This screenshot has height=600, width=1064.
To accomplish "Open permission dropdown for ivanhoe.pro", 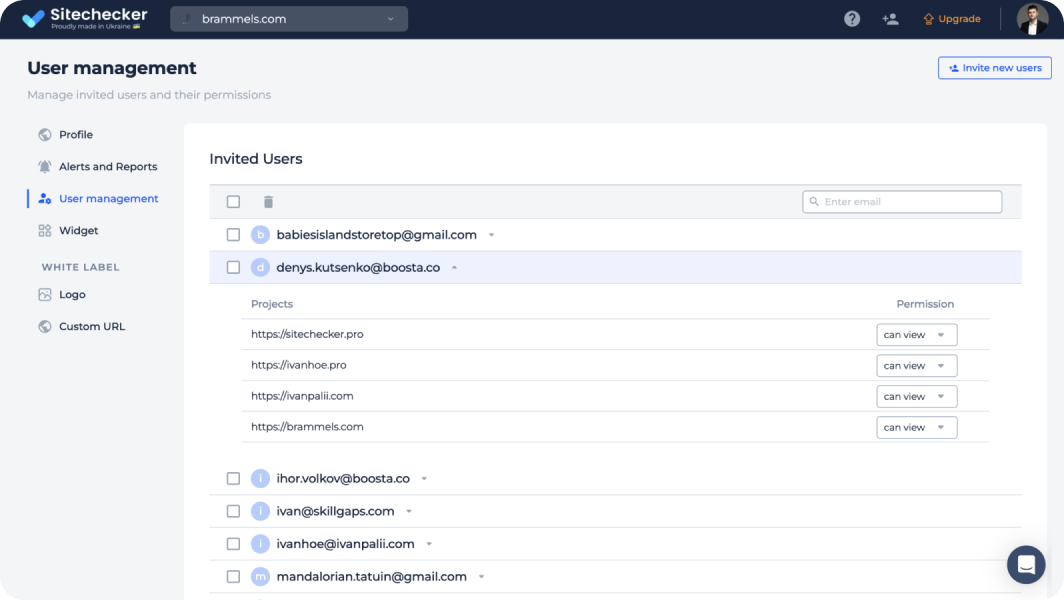I will pos(917,365).
